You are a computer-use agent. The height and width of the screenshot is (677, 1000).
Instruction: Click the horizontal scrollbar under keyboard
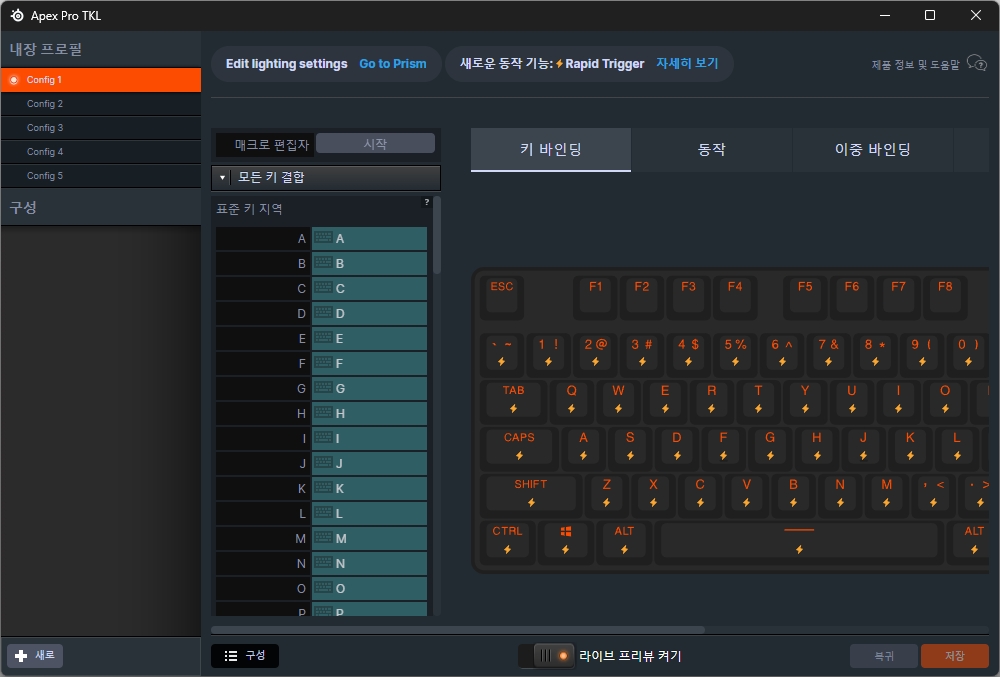pos(458,630)
